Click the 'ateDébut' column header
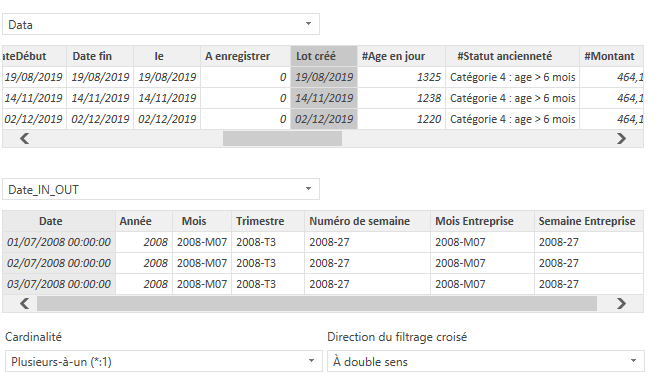Image resolution: width=661 pixels, height=380 pixels. pos(34,56)
